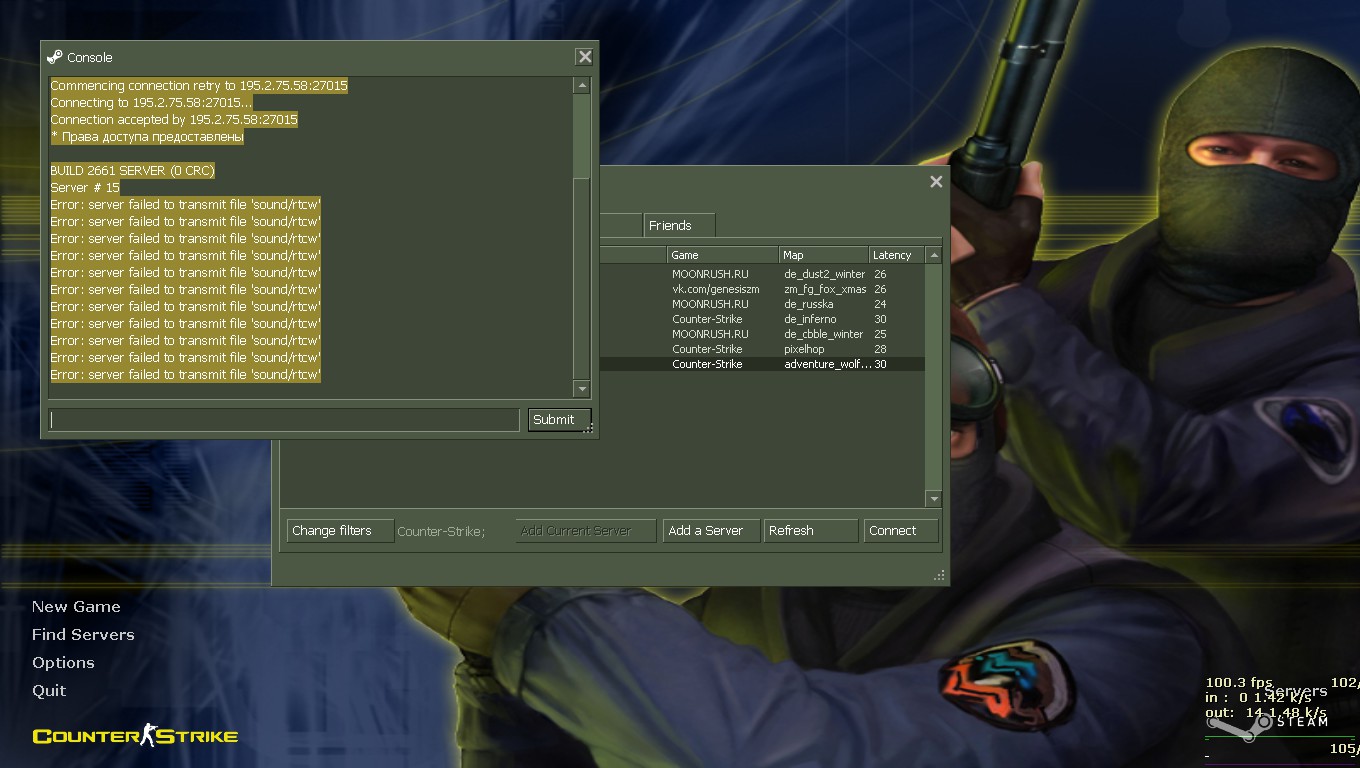Select the server row with map de_russka
1360x768 pixels.
click(761, 304)
